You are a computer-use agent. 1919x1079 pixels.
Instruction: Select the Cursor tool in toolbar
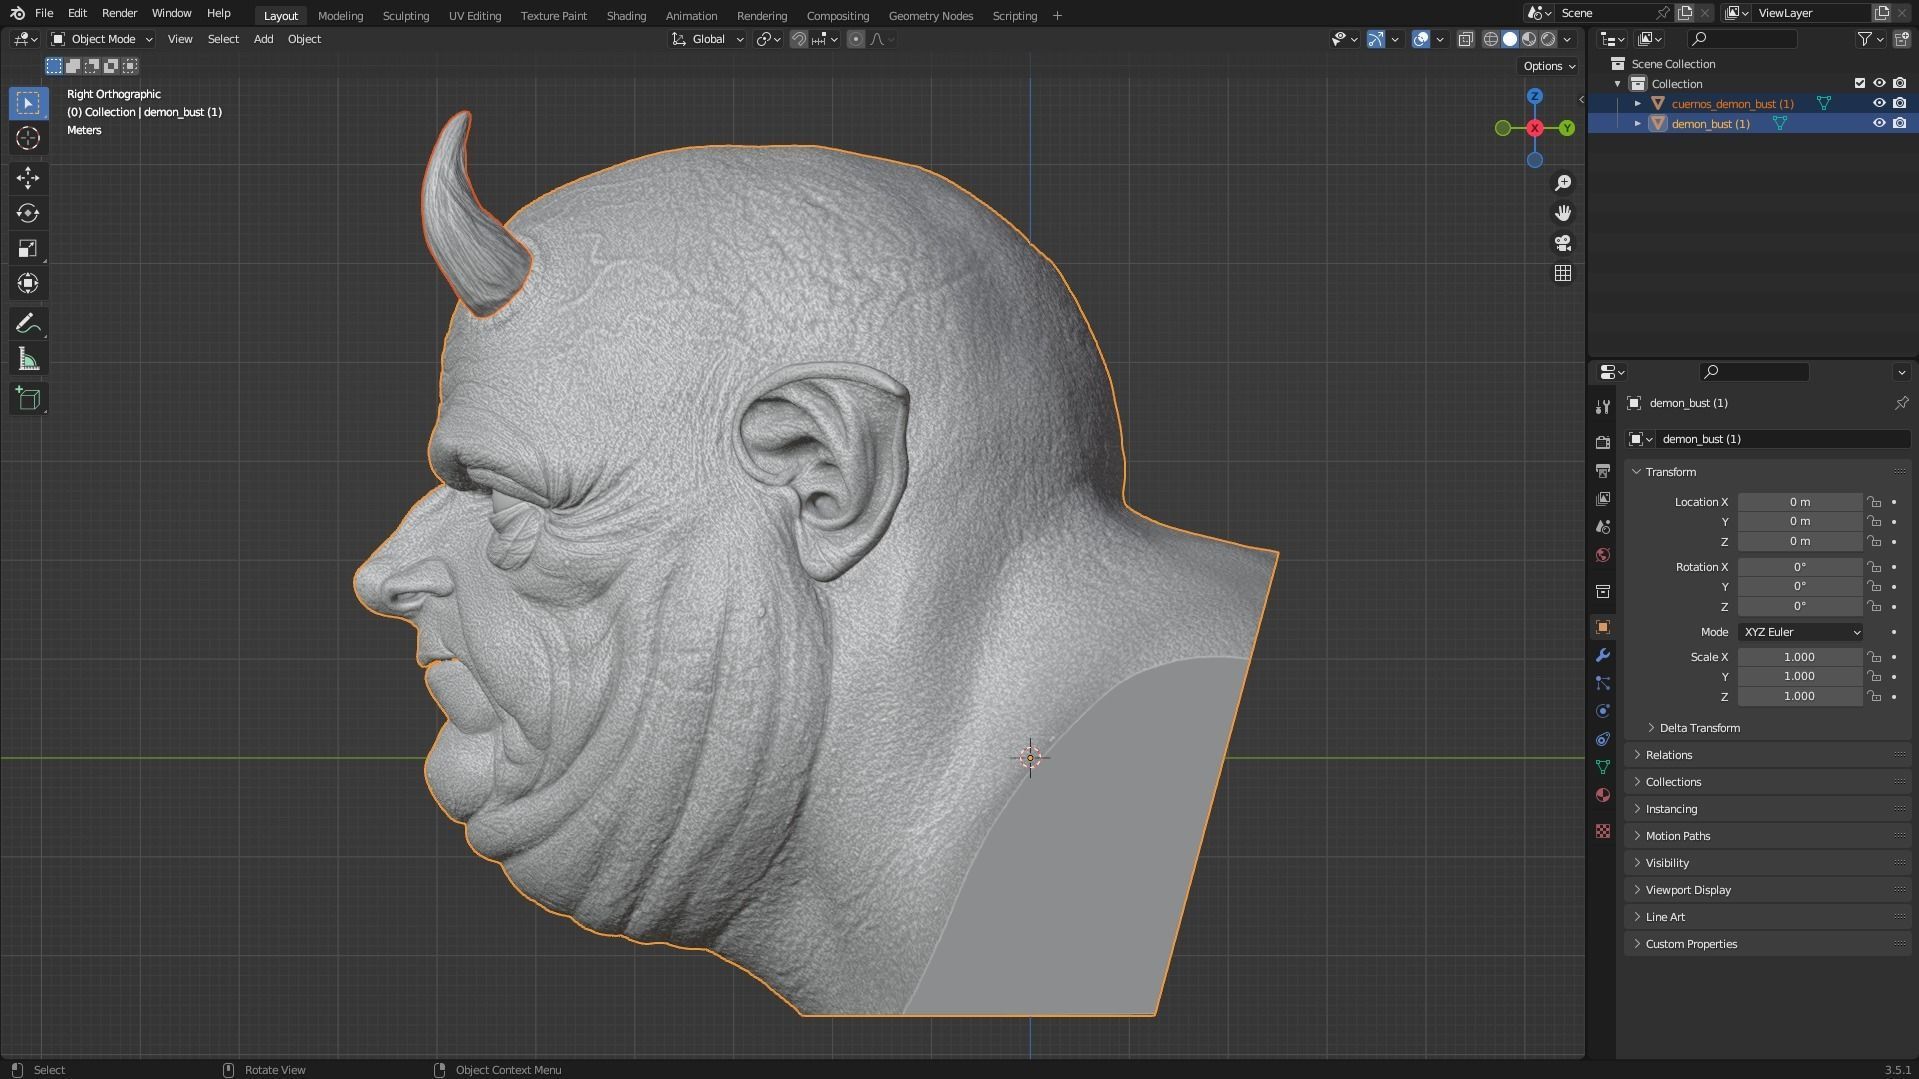28,138
